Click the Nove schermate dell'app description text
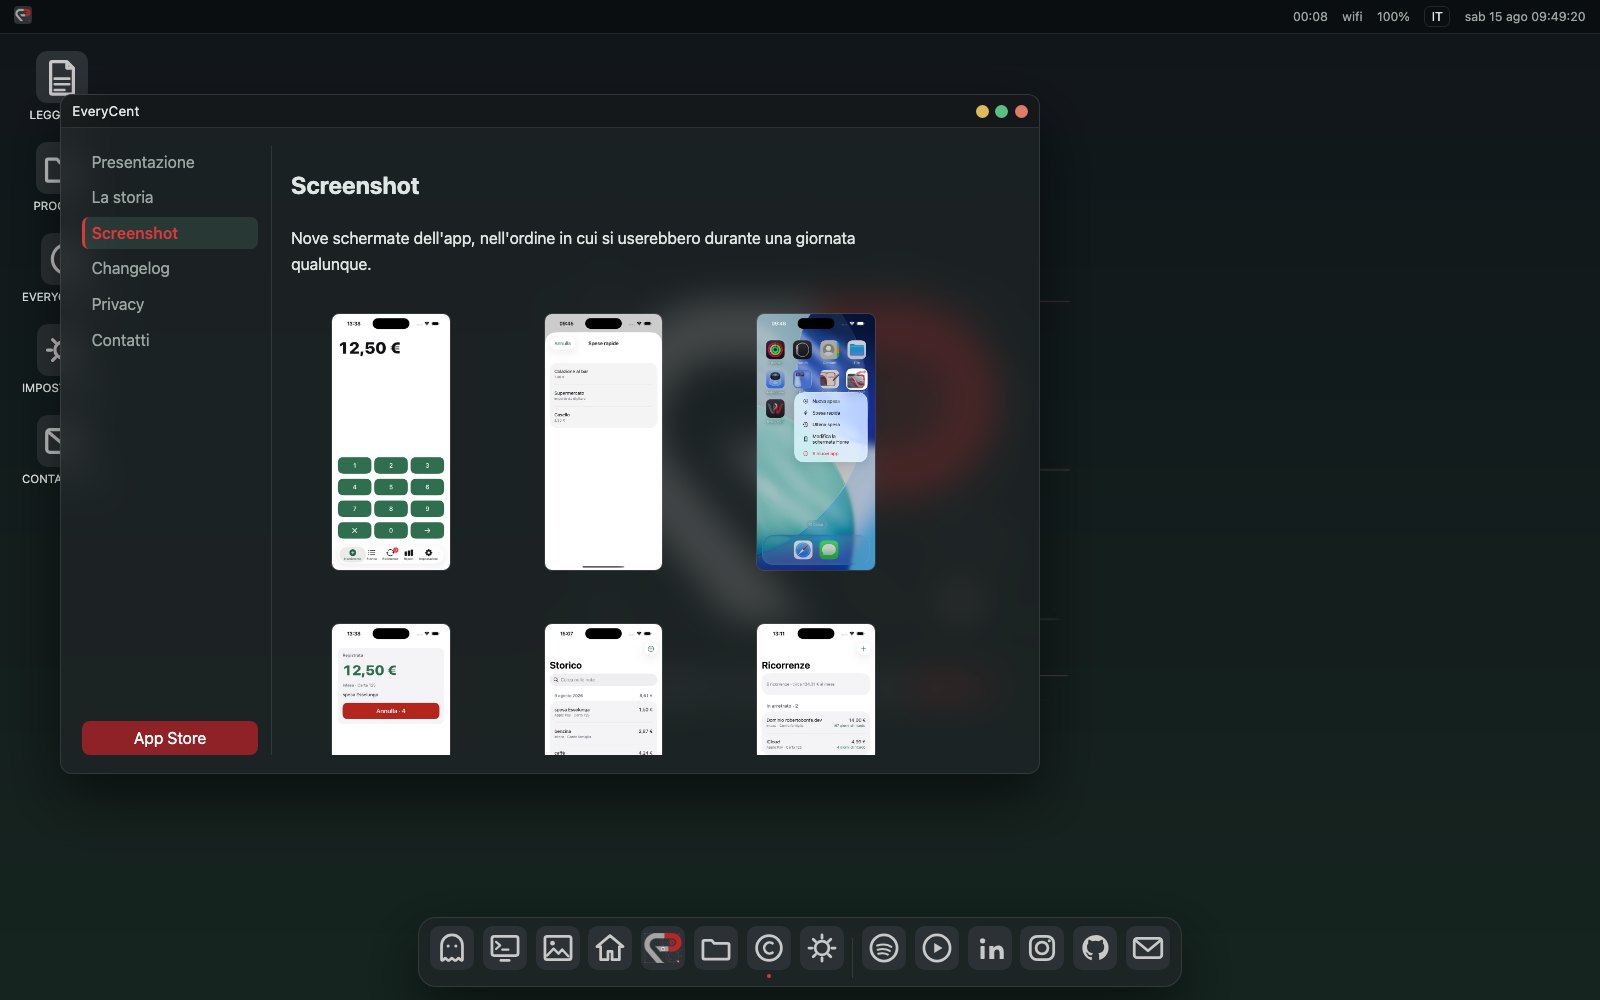 pyautogui.click(x=573, y=251)
